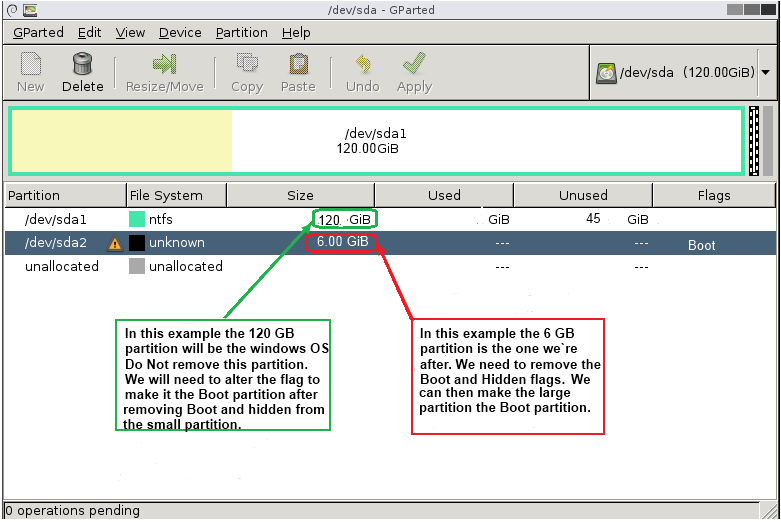Click the Paste clipboard icon

pyautogui.click(x=298, y=64)
